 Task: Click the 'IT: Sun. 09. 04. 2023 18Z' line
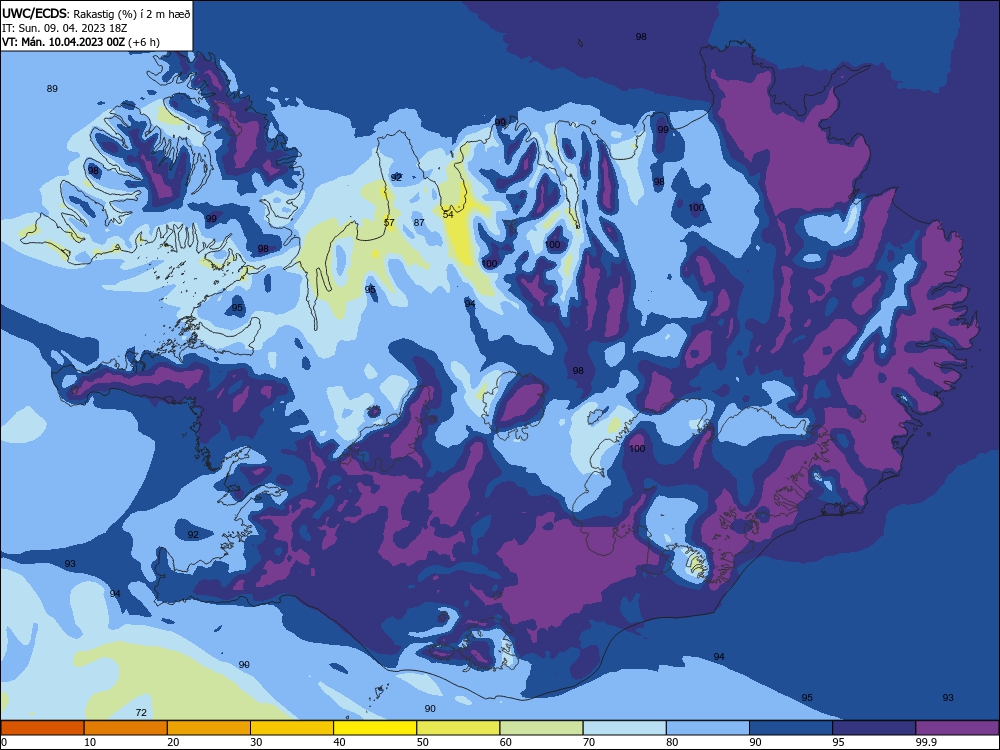click(62, 28)
